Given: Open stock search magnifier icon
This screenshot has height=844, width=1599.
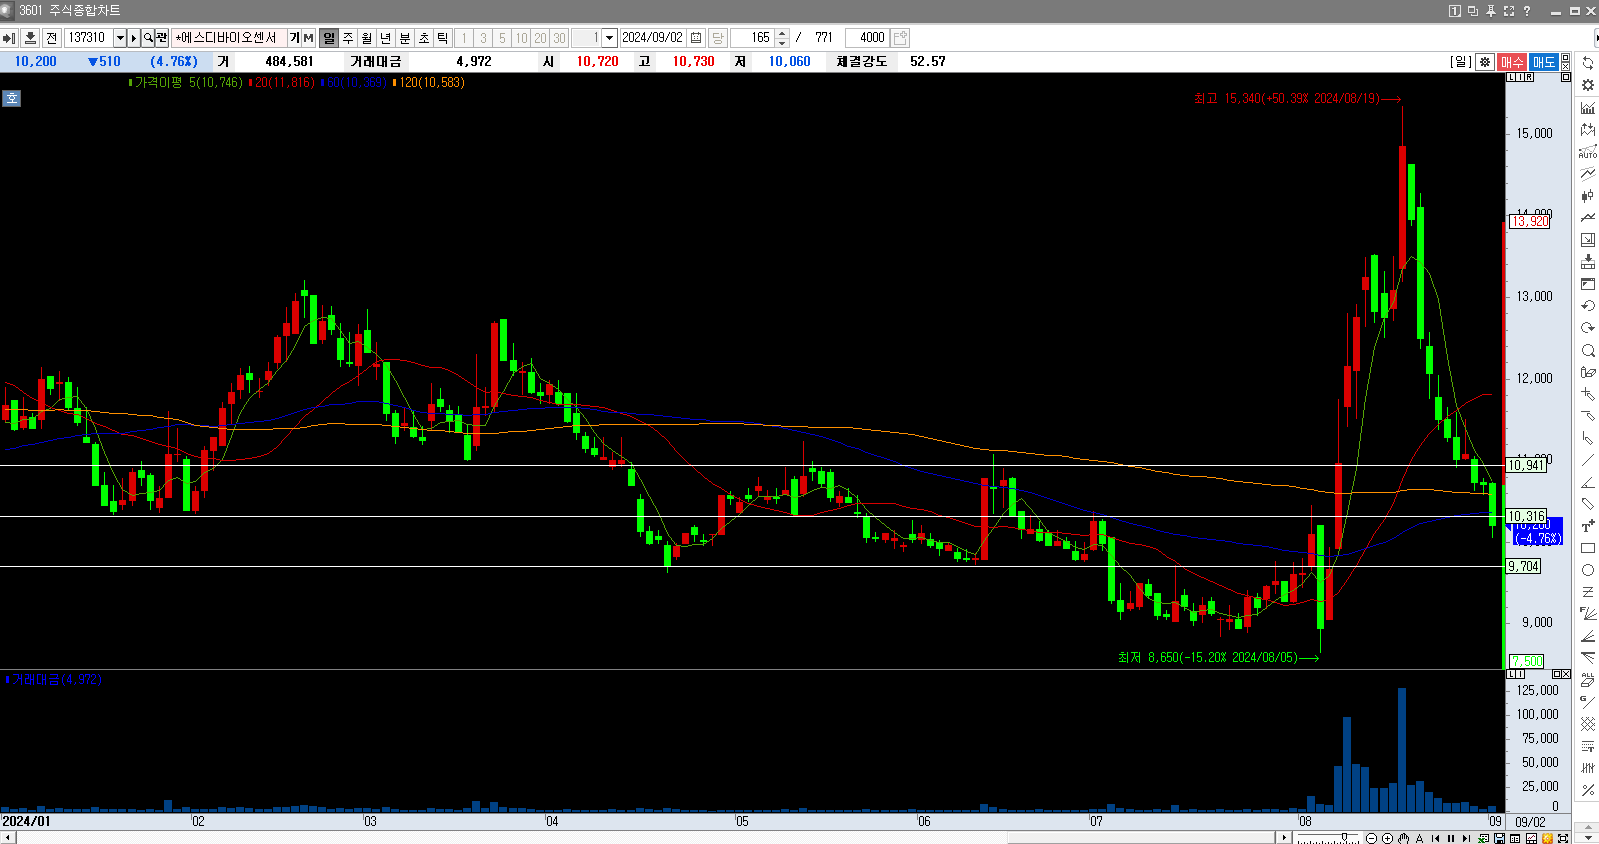Looking at the screenshot, I should pyautogui.click(x=148, y=38).
